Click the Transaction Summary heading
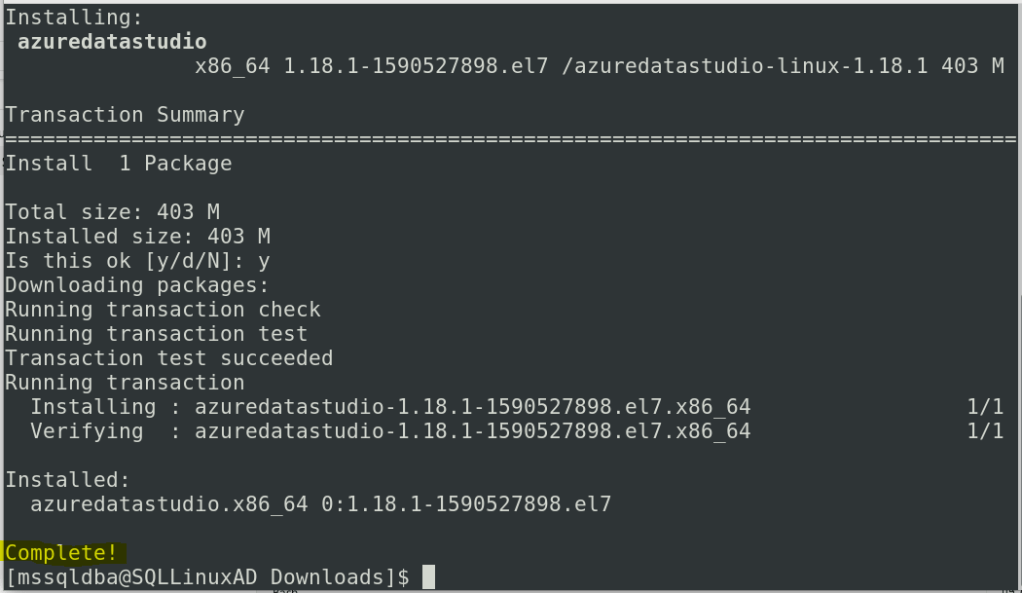The width and height of the screenshot is (1022, 593). [124, 115]
